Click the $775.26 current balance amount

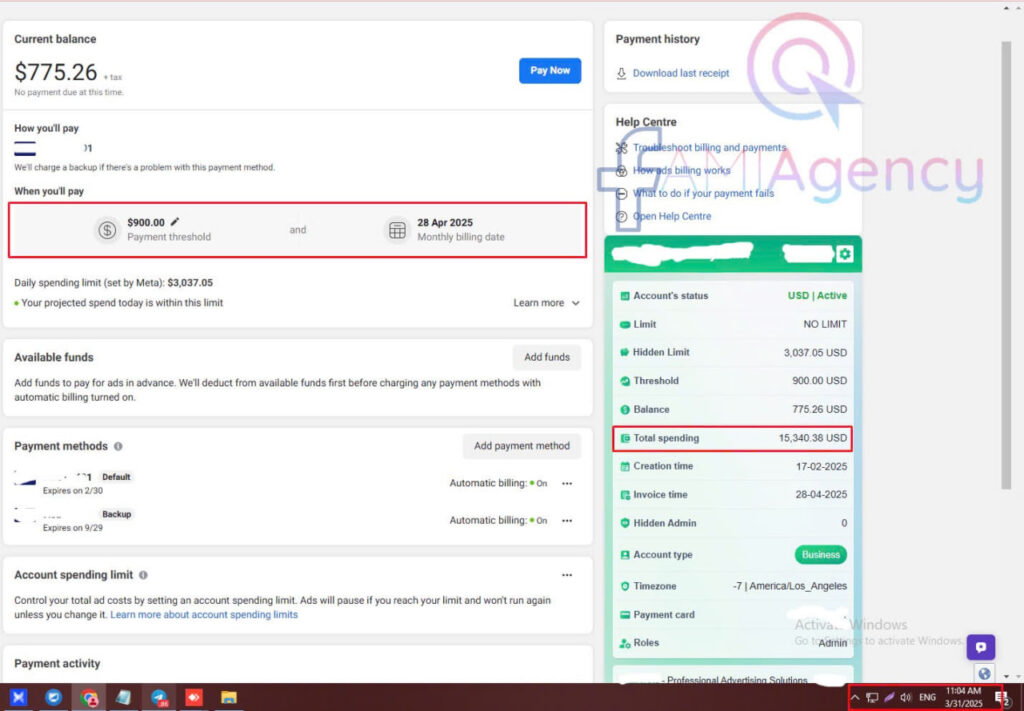pyautogui.click(x=56, y=72)
